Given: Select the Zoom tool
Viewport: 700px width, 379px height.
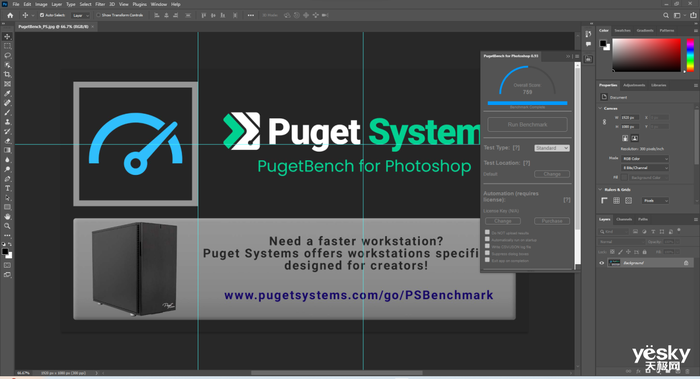Looking at the screenshot, I should (x=7, y=226).
